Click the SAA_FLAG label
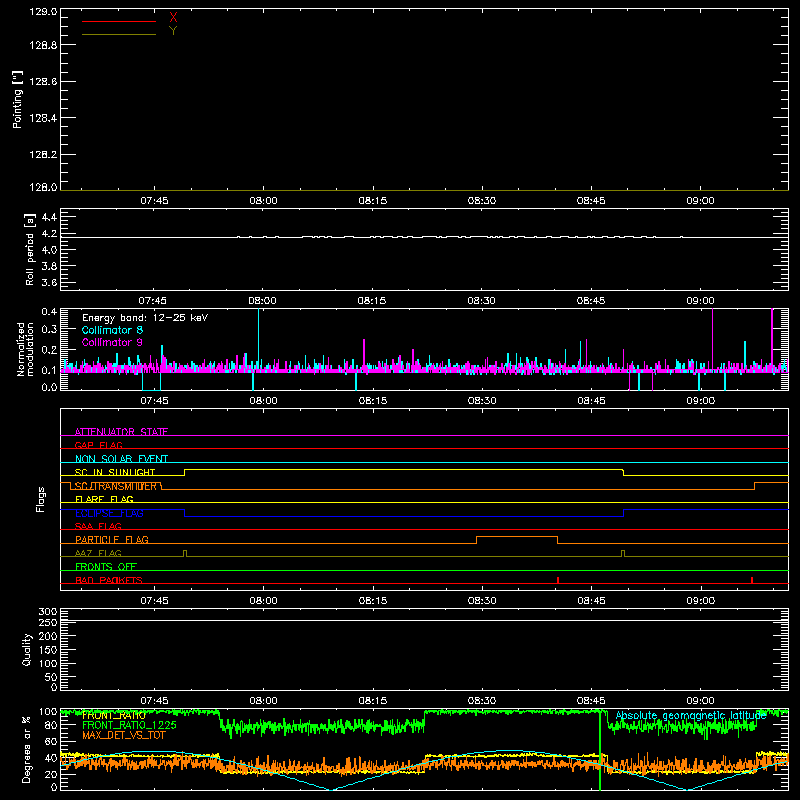This screenshot has width=800, height=800. pyautogui.click(x=98, y=526)
